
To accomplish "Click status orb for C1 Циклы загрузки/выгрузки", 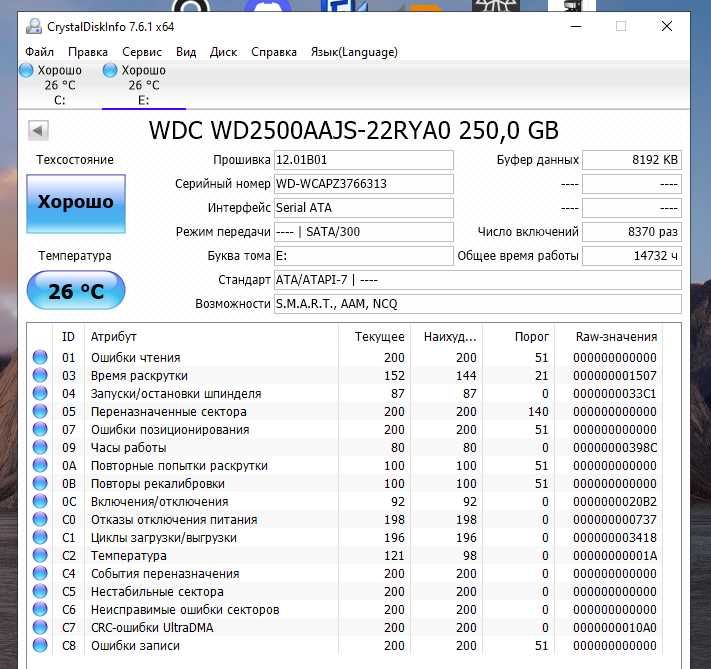I will [x=40, y=537].
